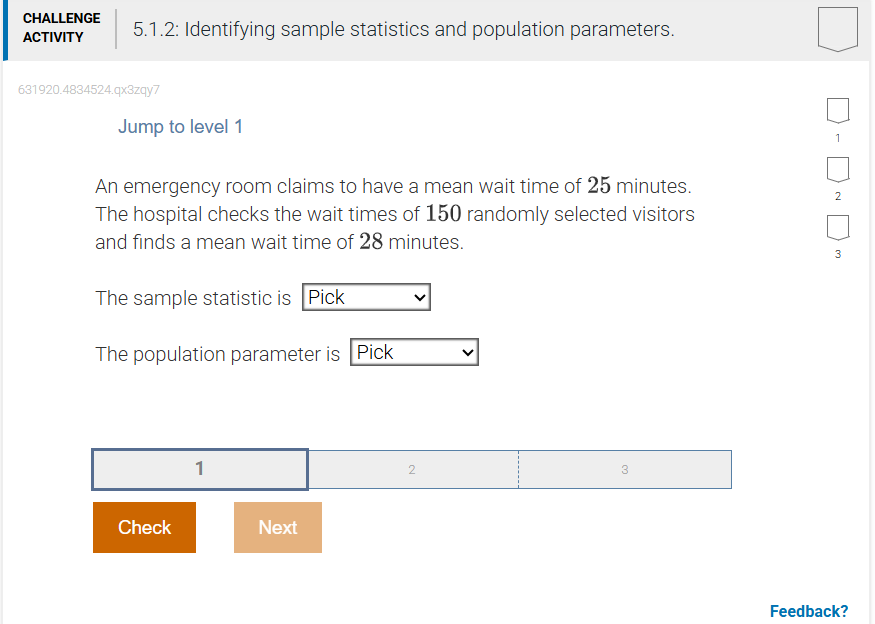Screen dimensions: 875x624
Task: Click the level 3 completion badge icon
Action: (838, 227)
